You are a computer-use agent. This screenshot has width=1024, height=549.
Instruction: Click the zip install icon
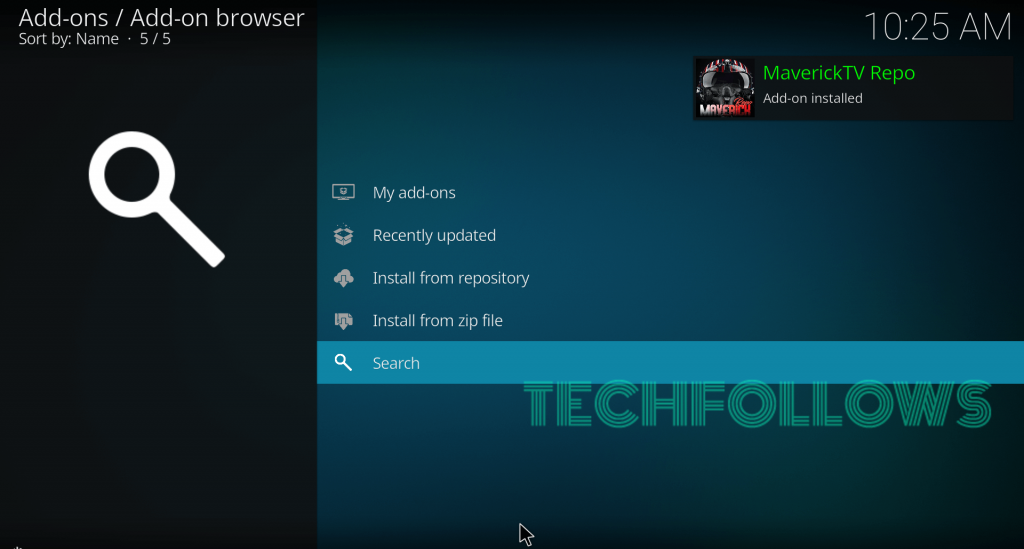344,321
